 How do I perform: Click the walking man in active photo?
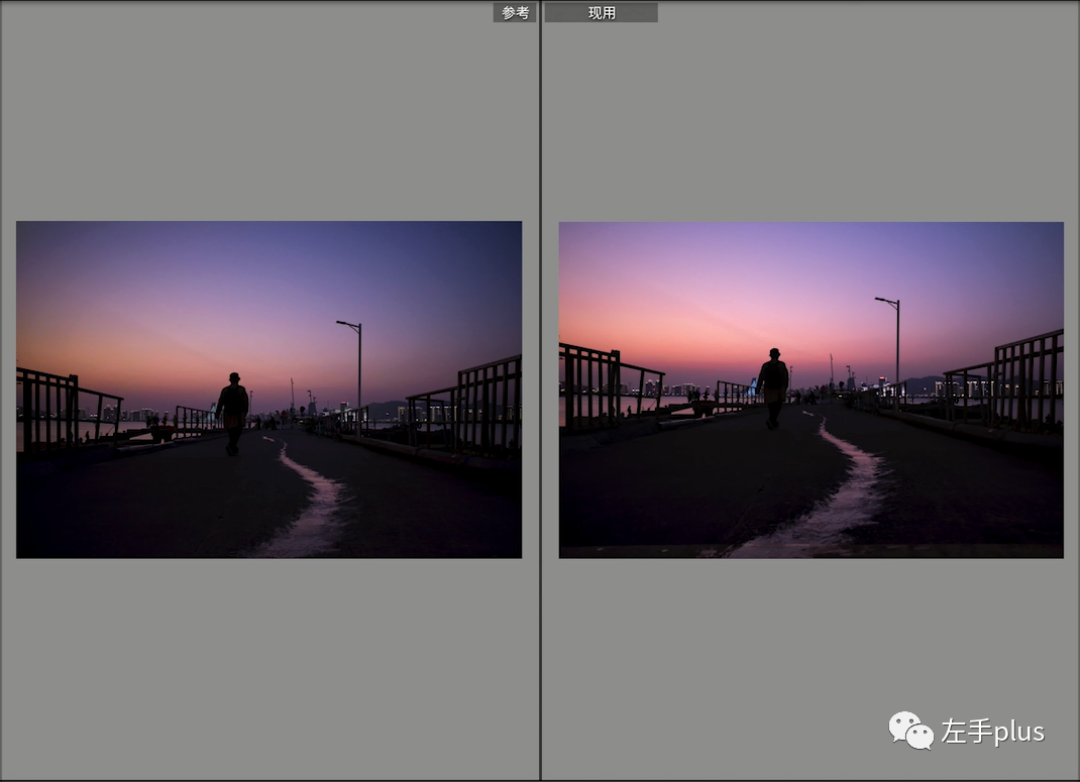[773, 389]
